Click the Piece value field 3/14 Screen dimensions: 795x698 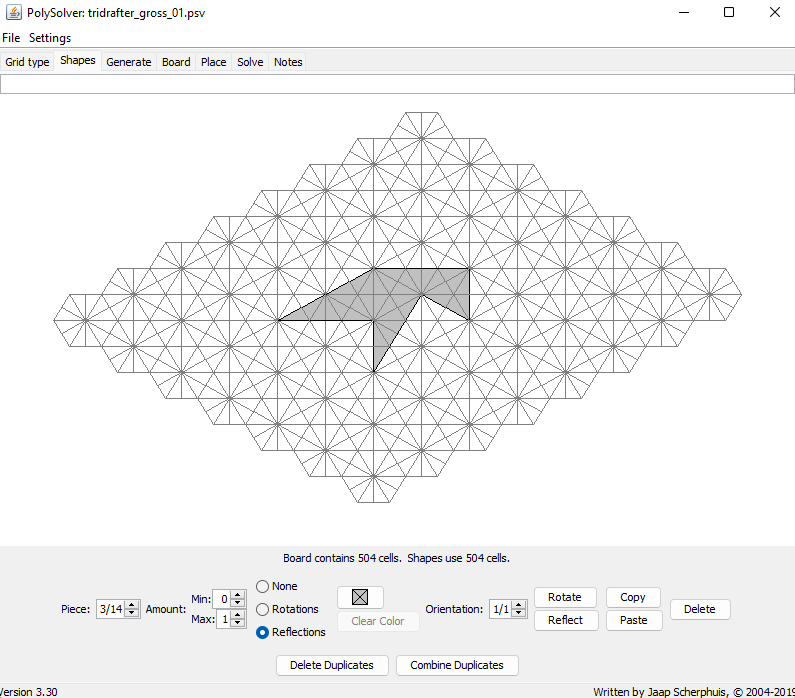coord(111,609)
